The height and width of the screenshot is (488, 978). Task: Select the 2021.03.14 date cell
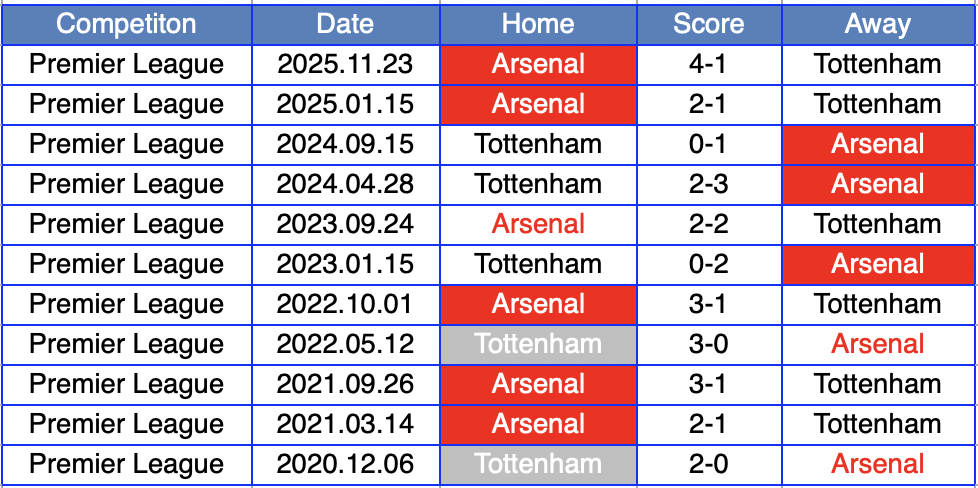345,424
